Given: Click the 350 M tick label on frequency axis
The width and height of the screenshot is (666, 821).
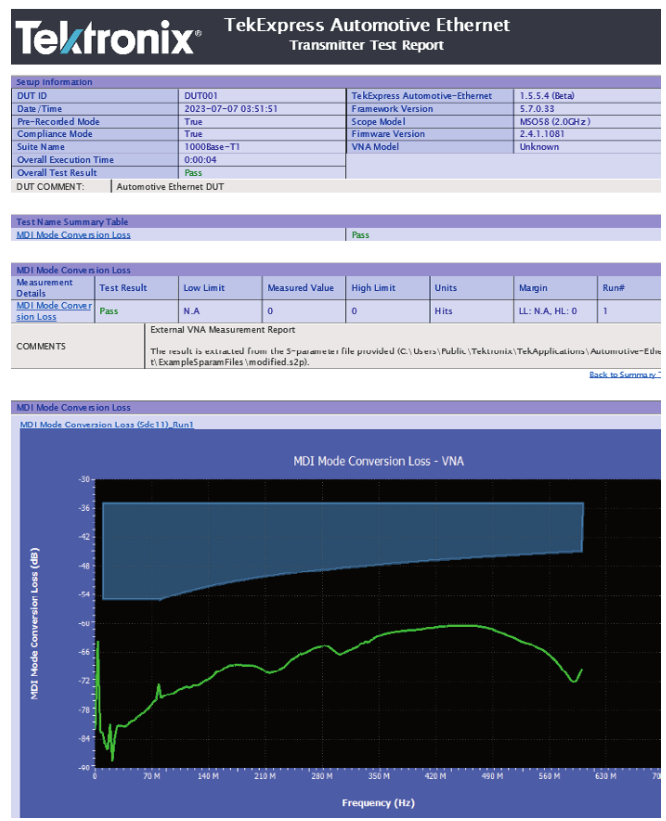Looking at the screenshot, I should click(379, 776).
